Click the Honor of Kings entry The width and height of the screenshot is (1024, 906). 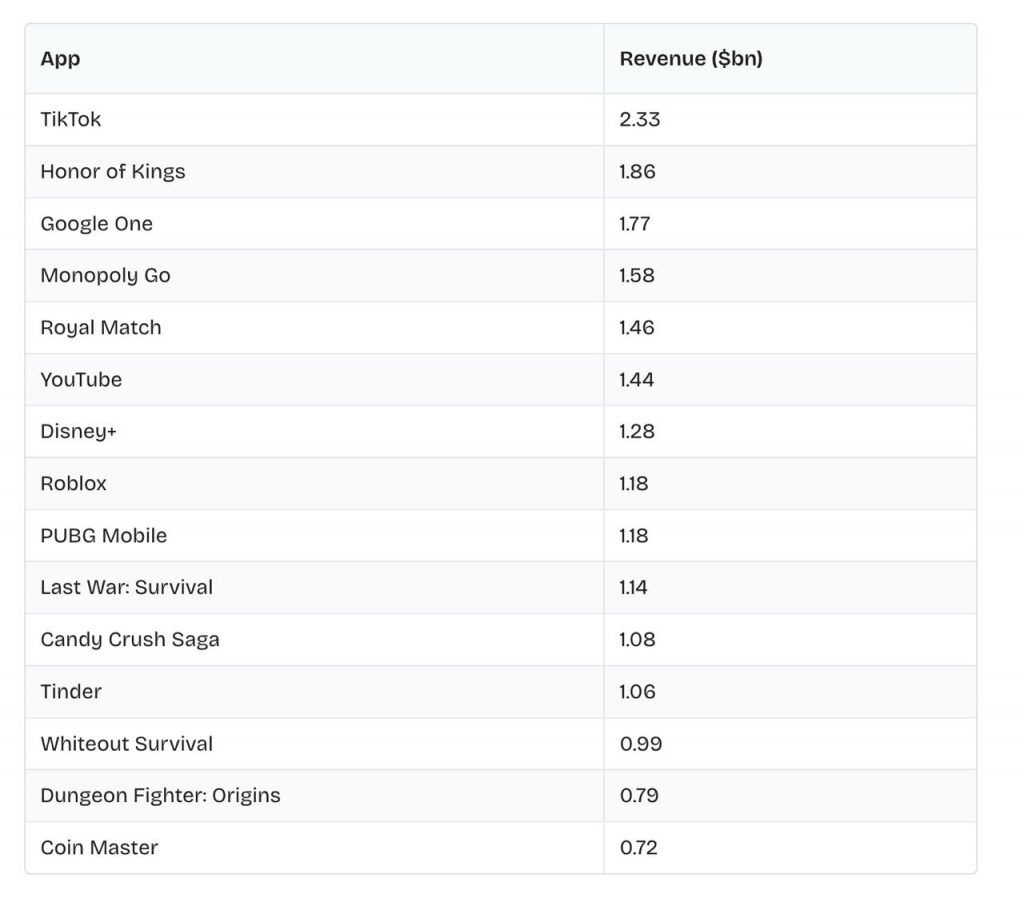[x=112, y=171]
